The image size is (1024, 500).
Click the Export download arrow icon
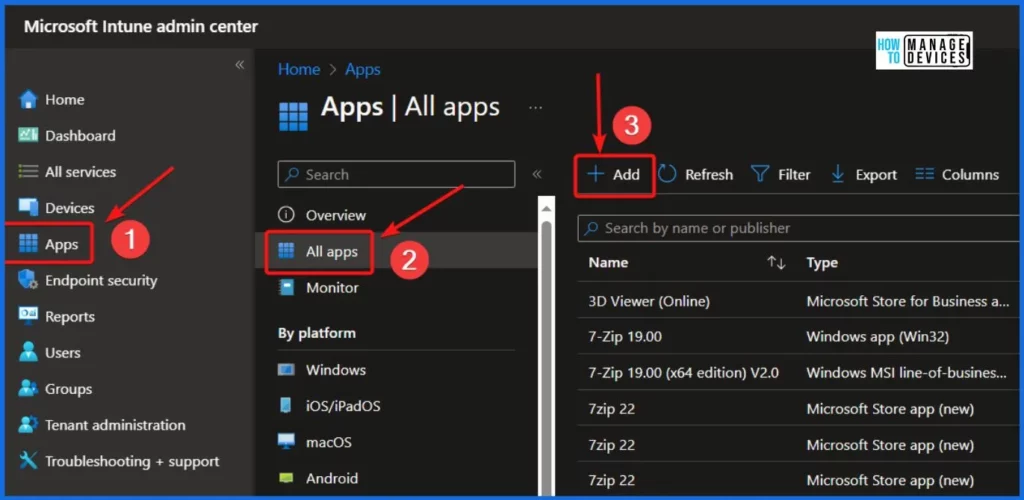tap(838, 174)
